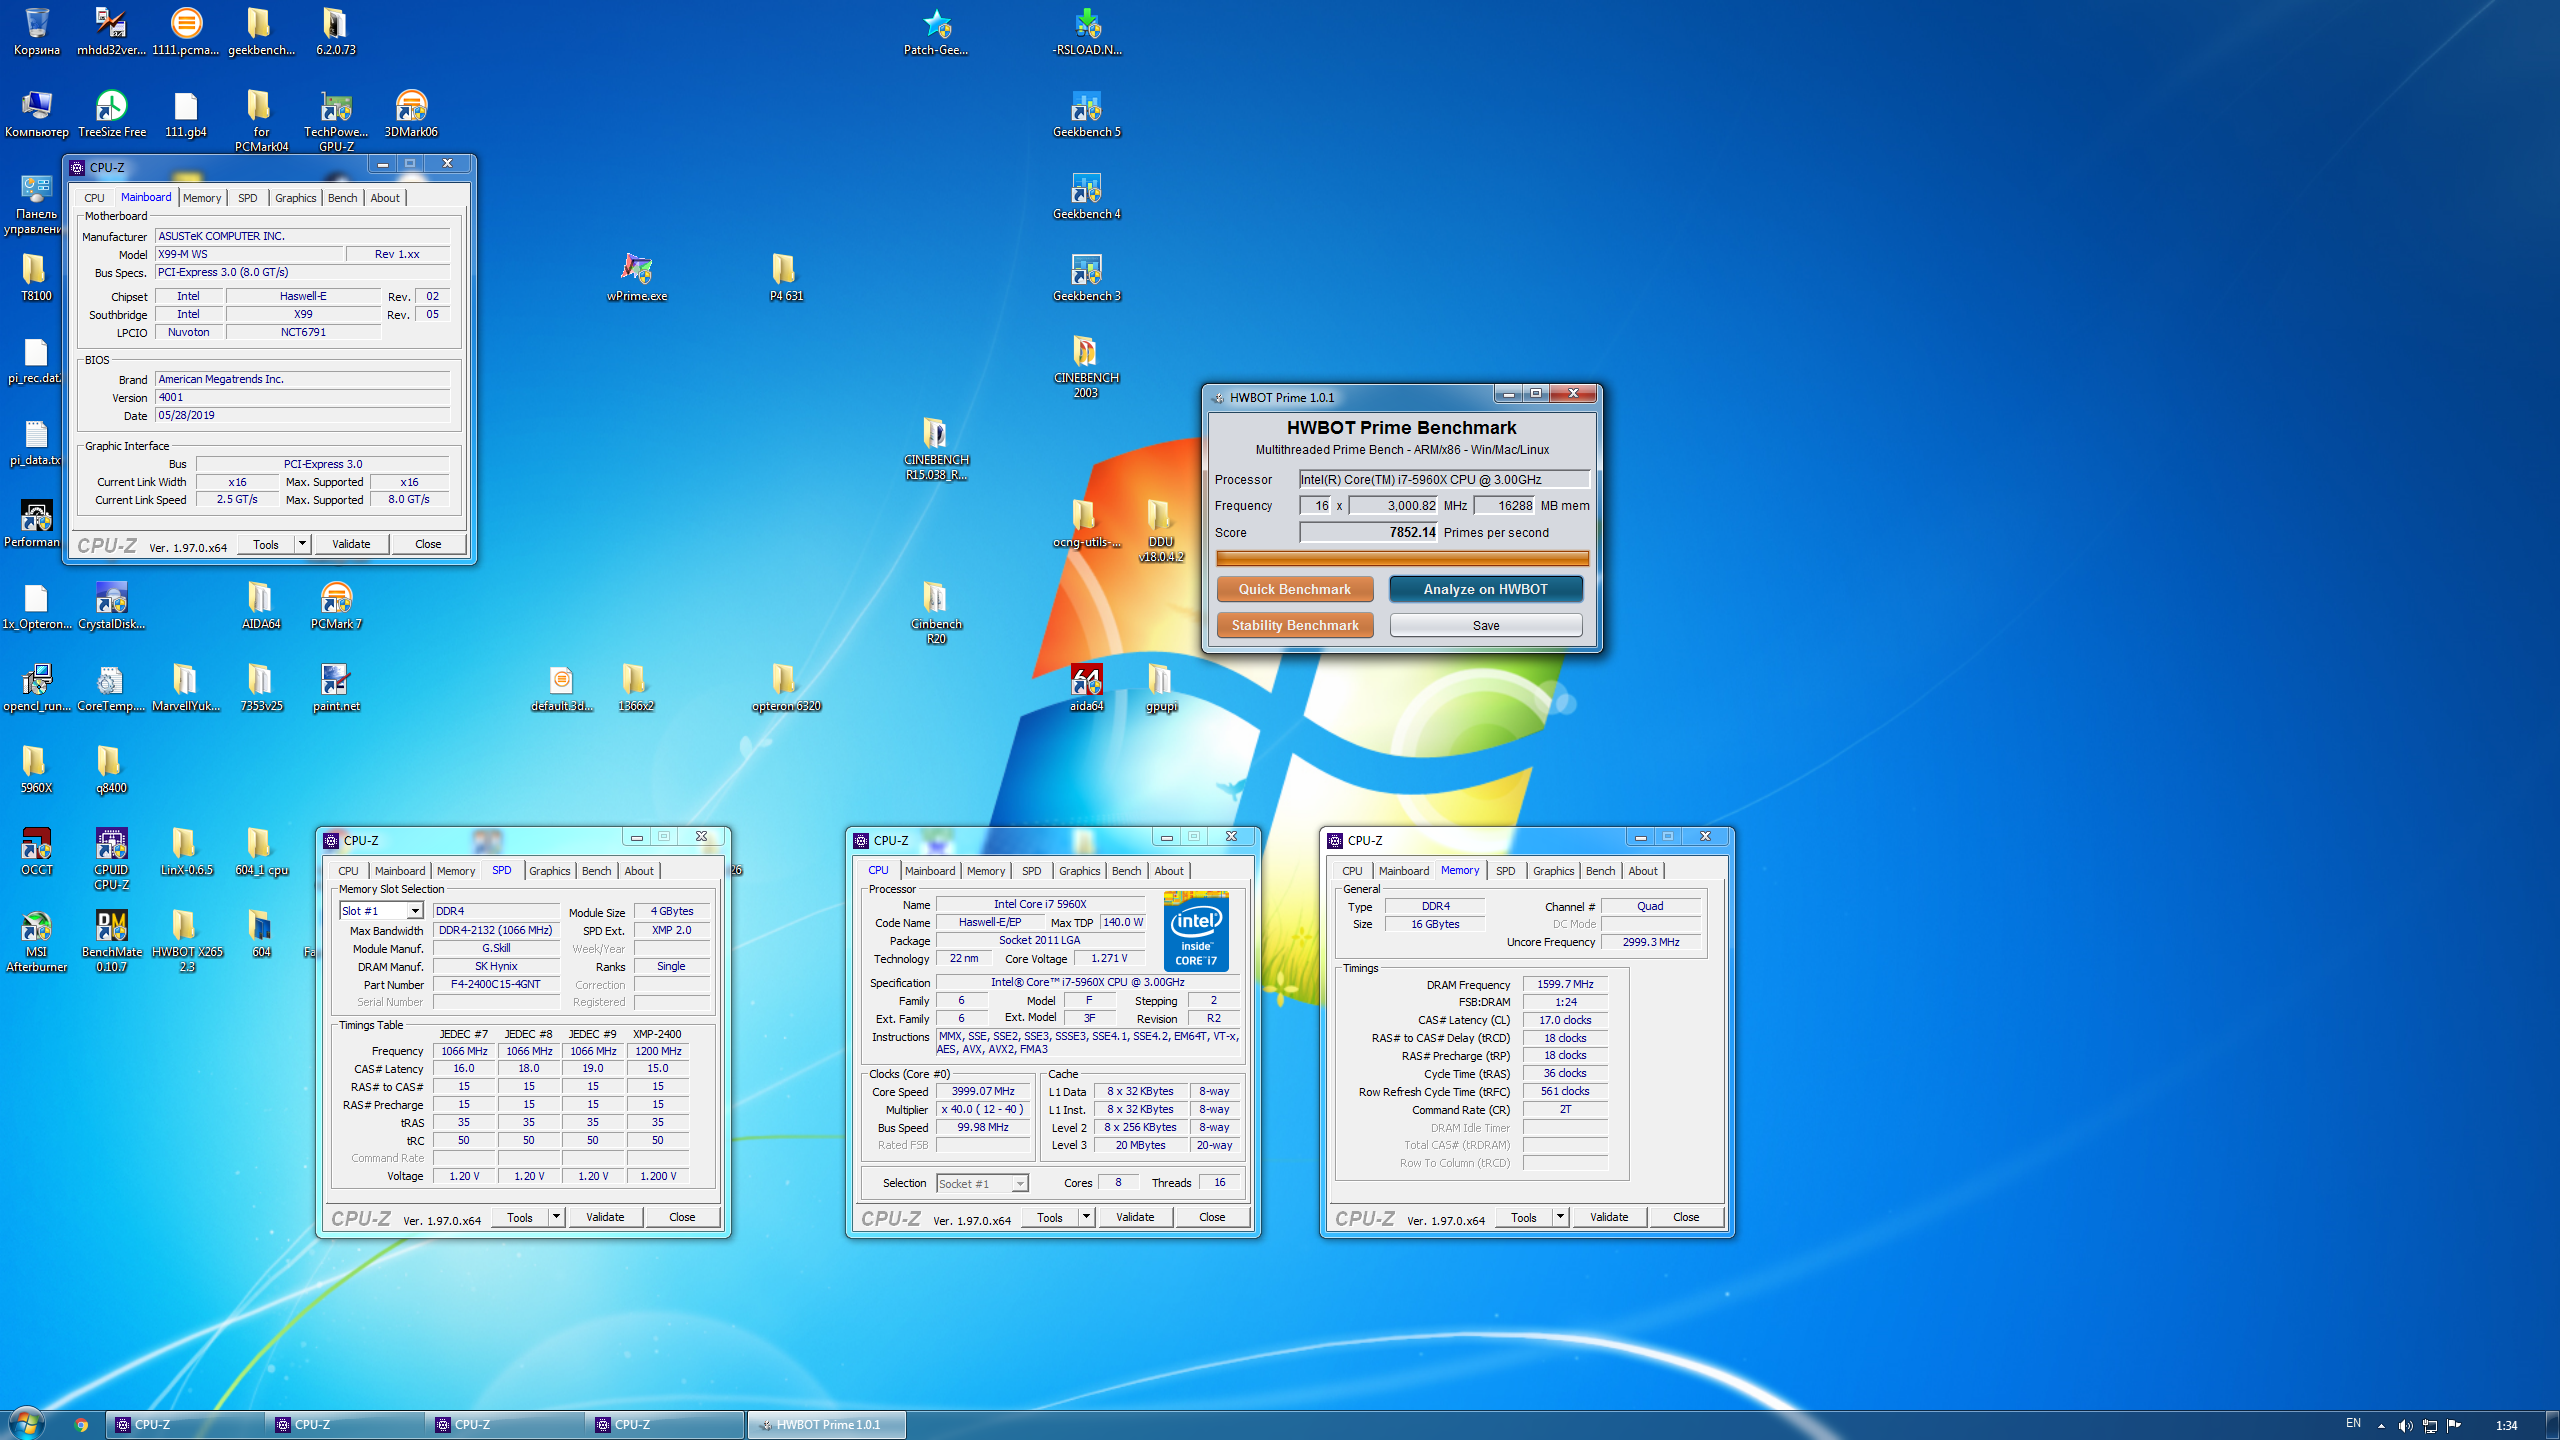
Task: Click the HWBOT Prime benchmark progress bar
Action: point(1402,558)
